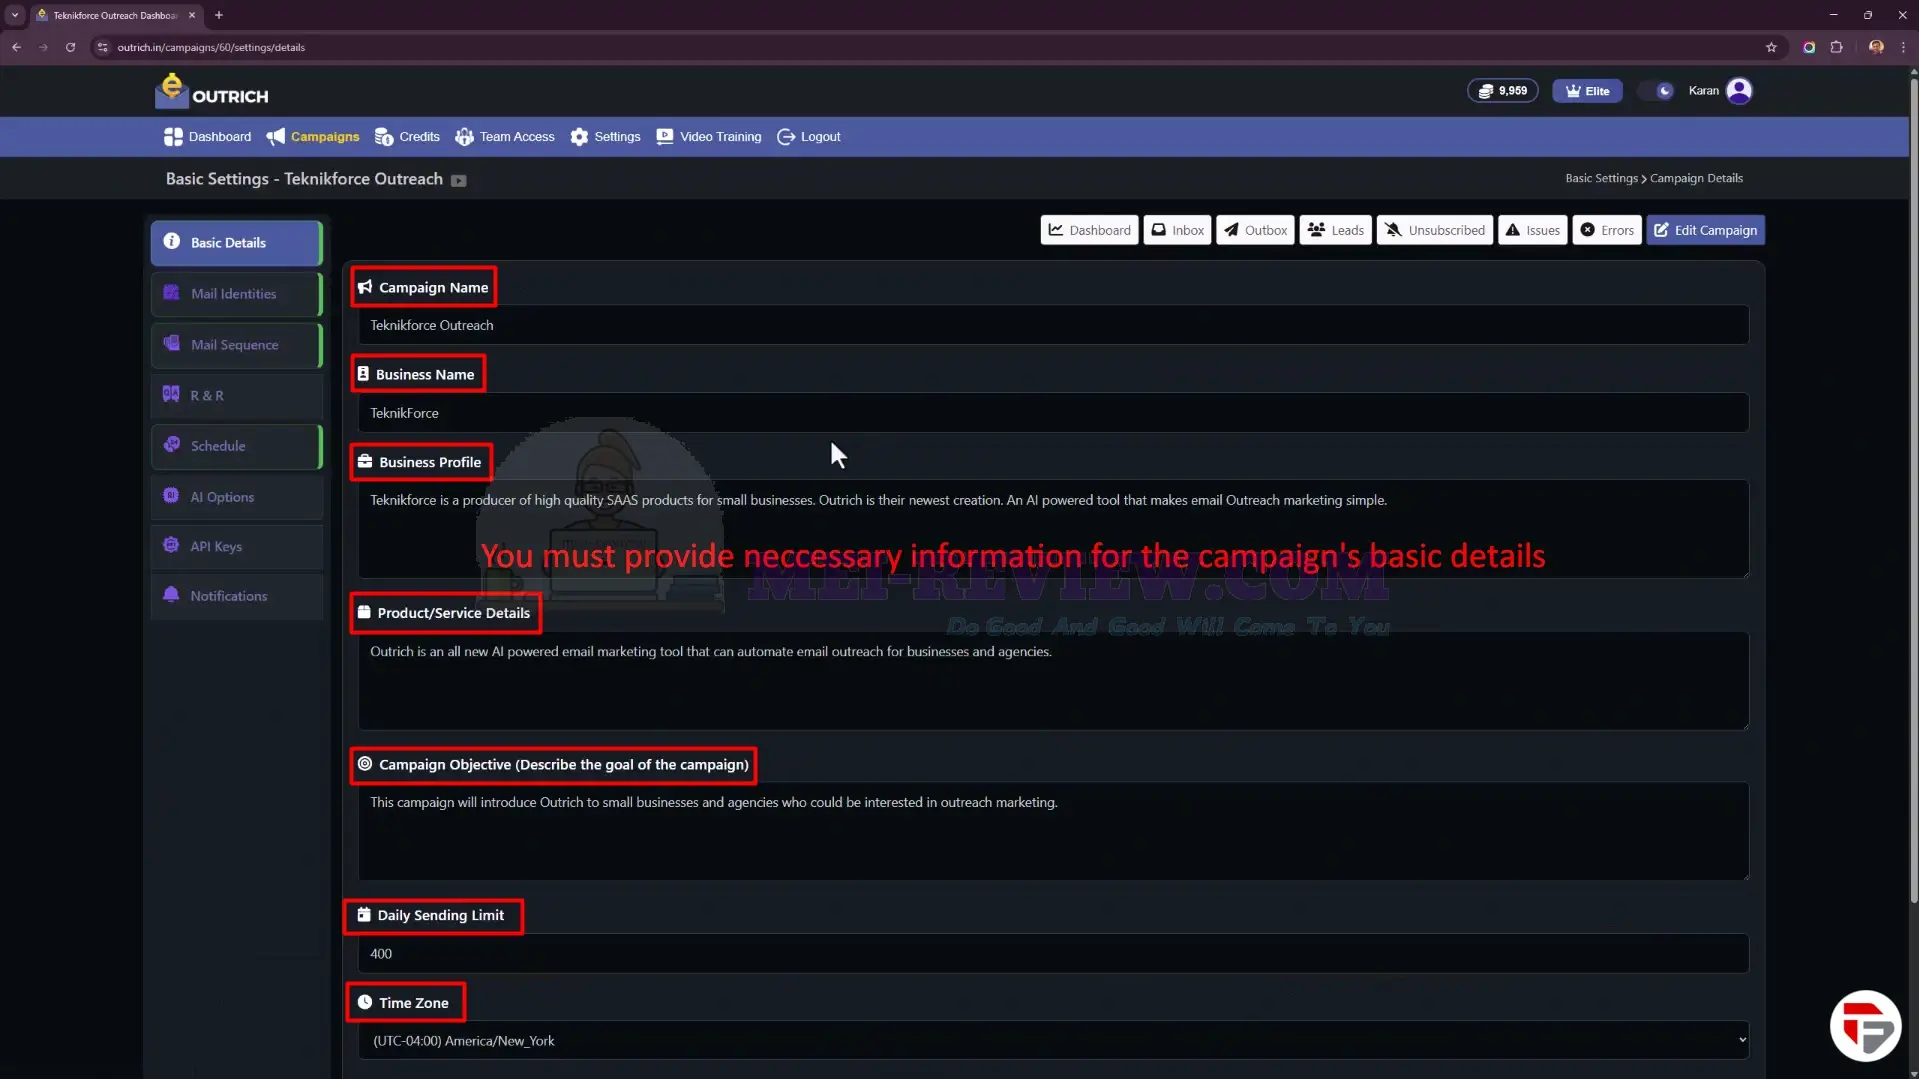Open the Mail Identities sidebar tab
This screenshot has width=1919, height=1079.
click(x=237, y=294)
